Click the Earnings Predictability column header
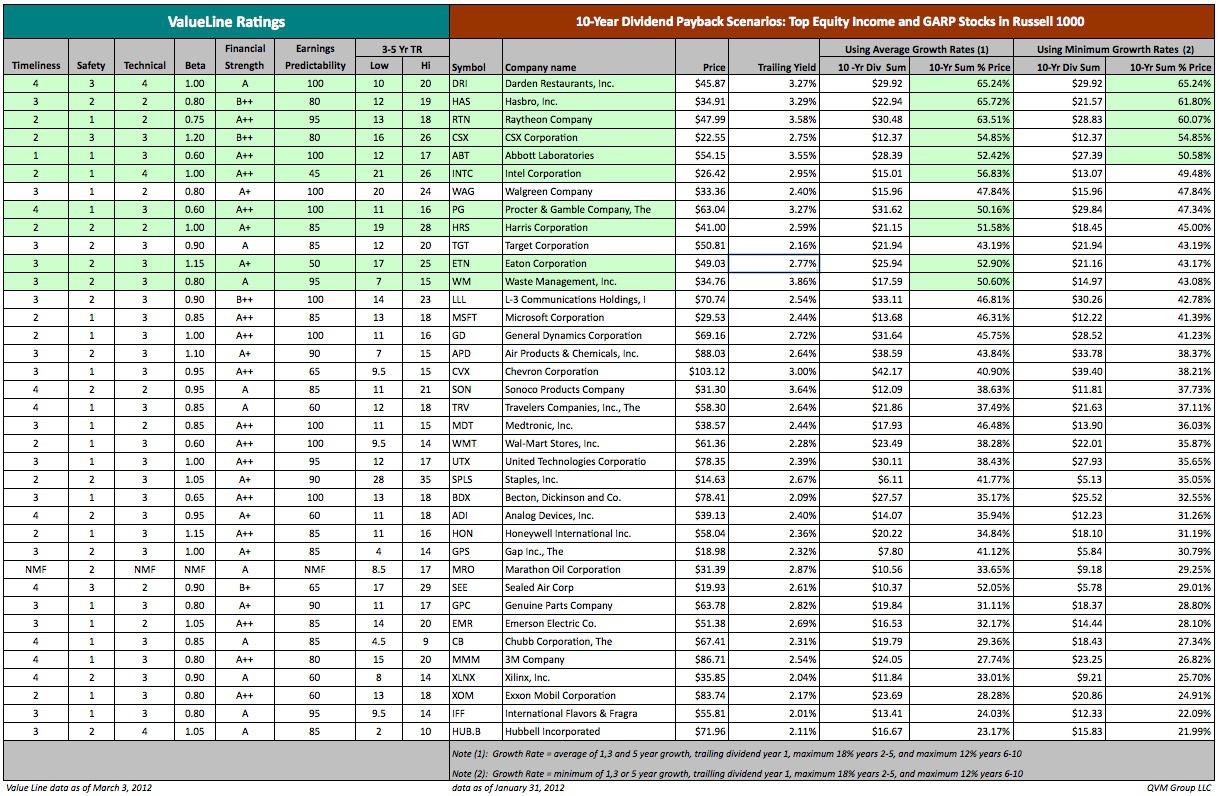The image size is (1220, 796). (x=316, y=57)
